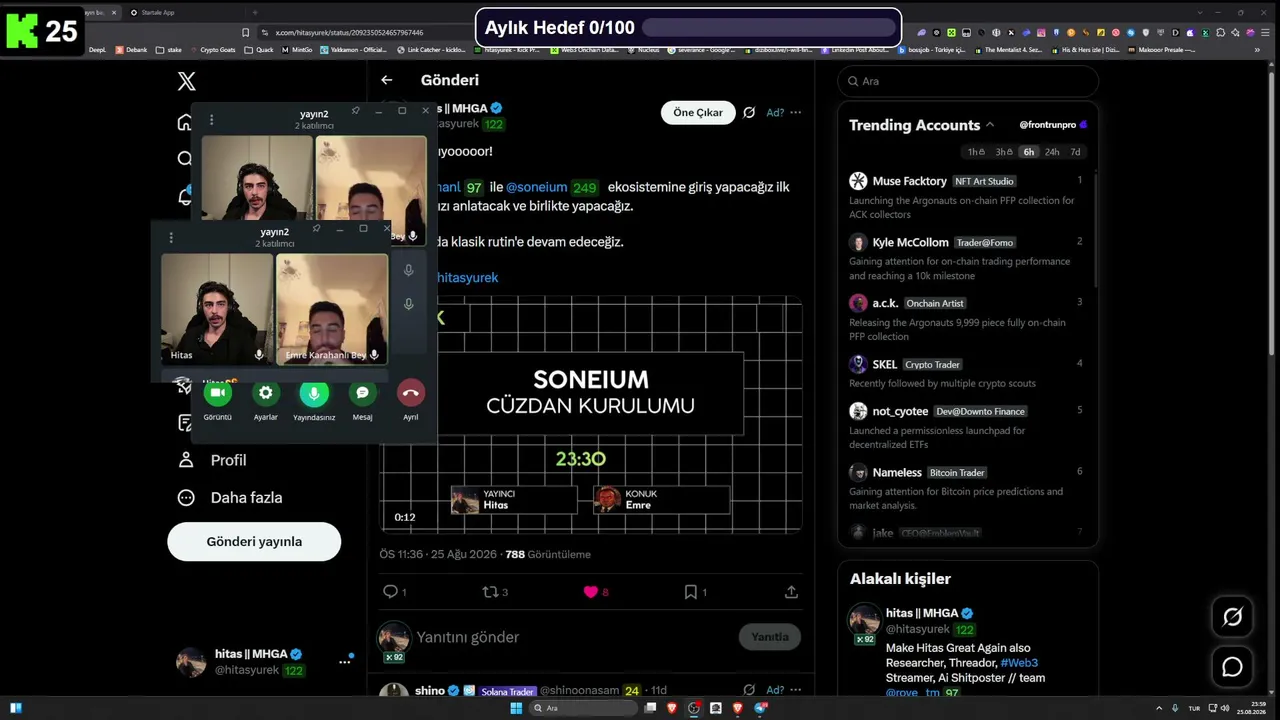Toggle the Görüntü camera button in call
The height and width of the screenshot is (720, 1280).
(218, 393)
